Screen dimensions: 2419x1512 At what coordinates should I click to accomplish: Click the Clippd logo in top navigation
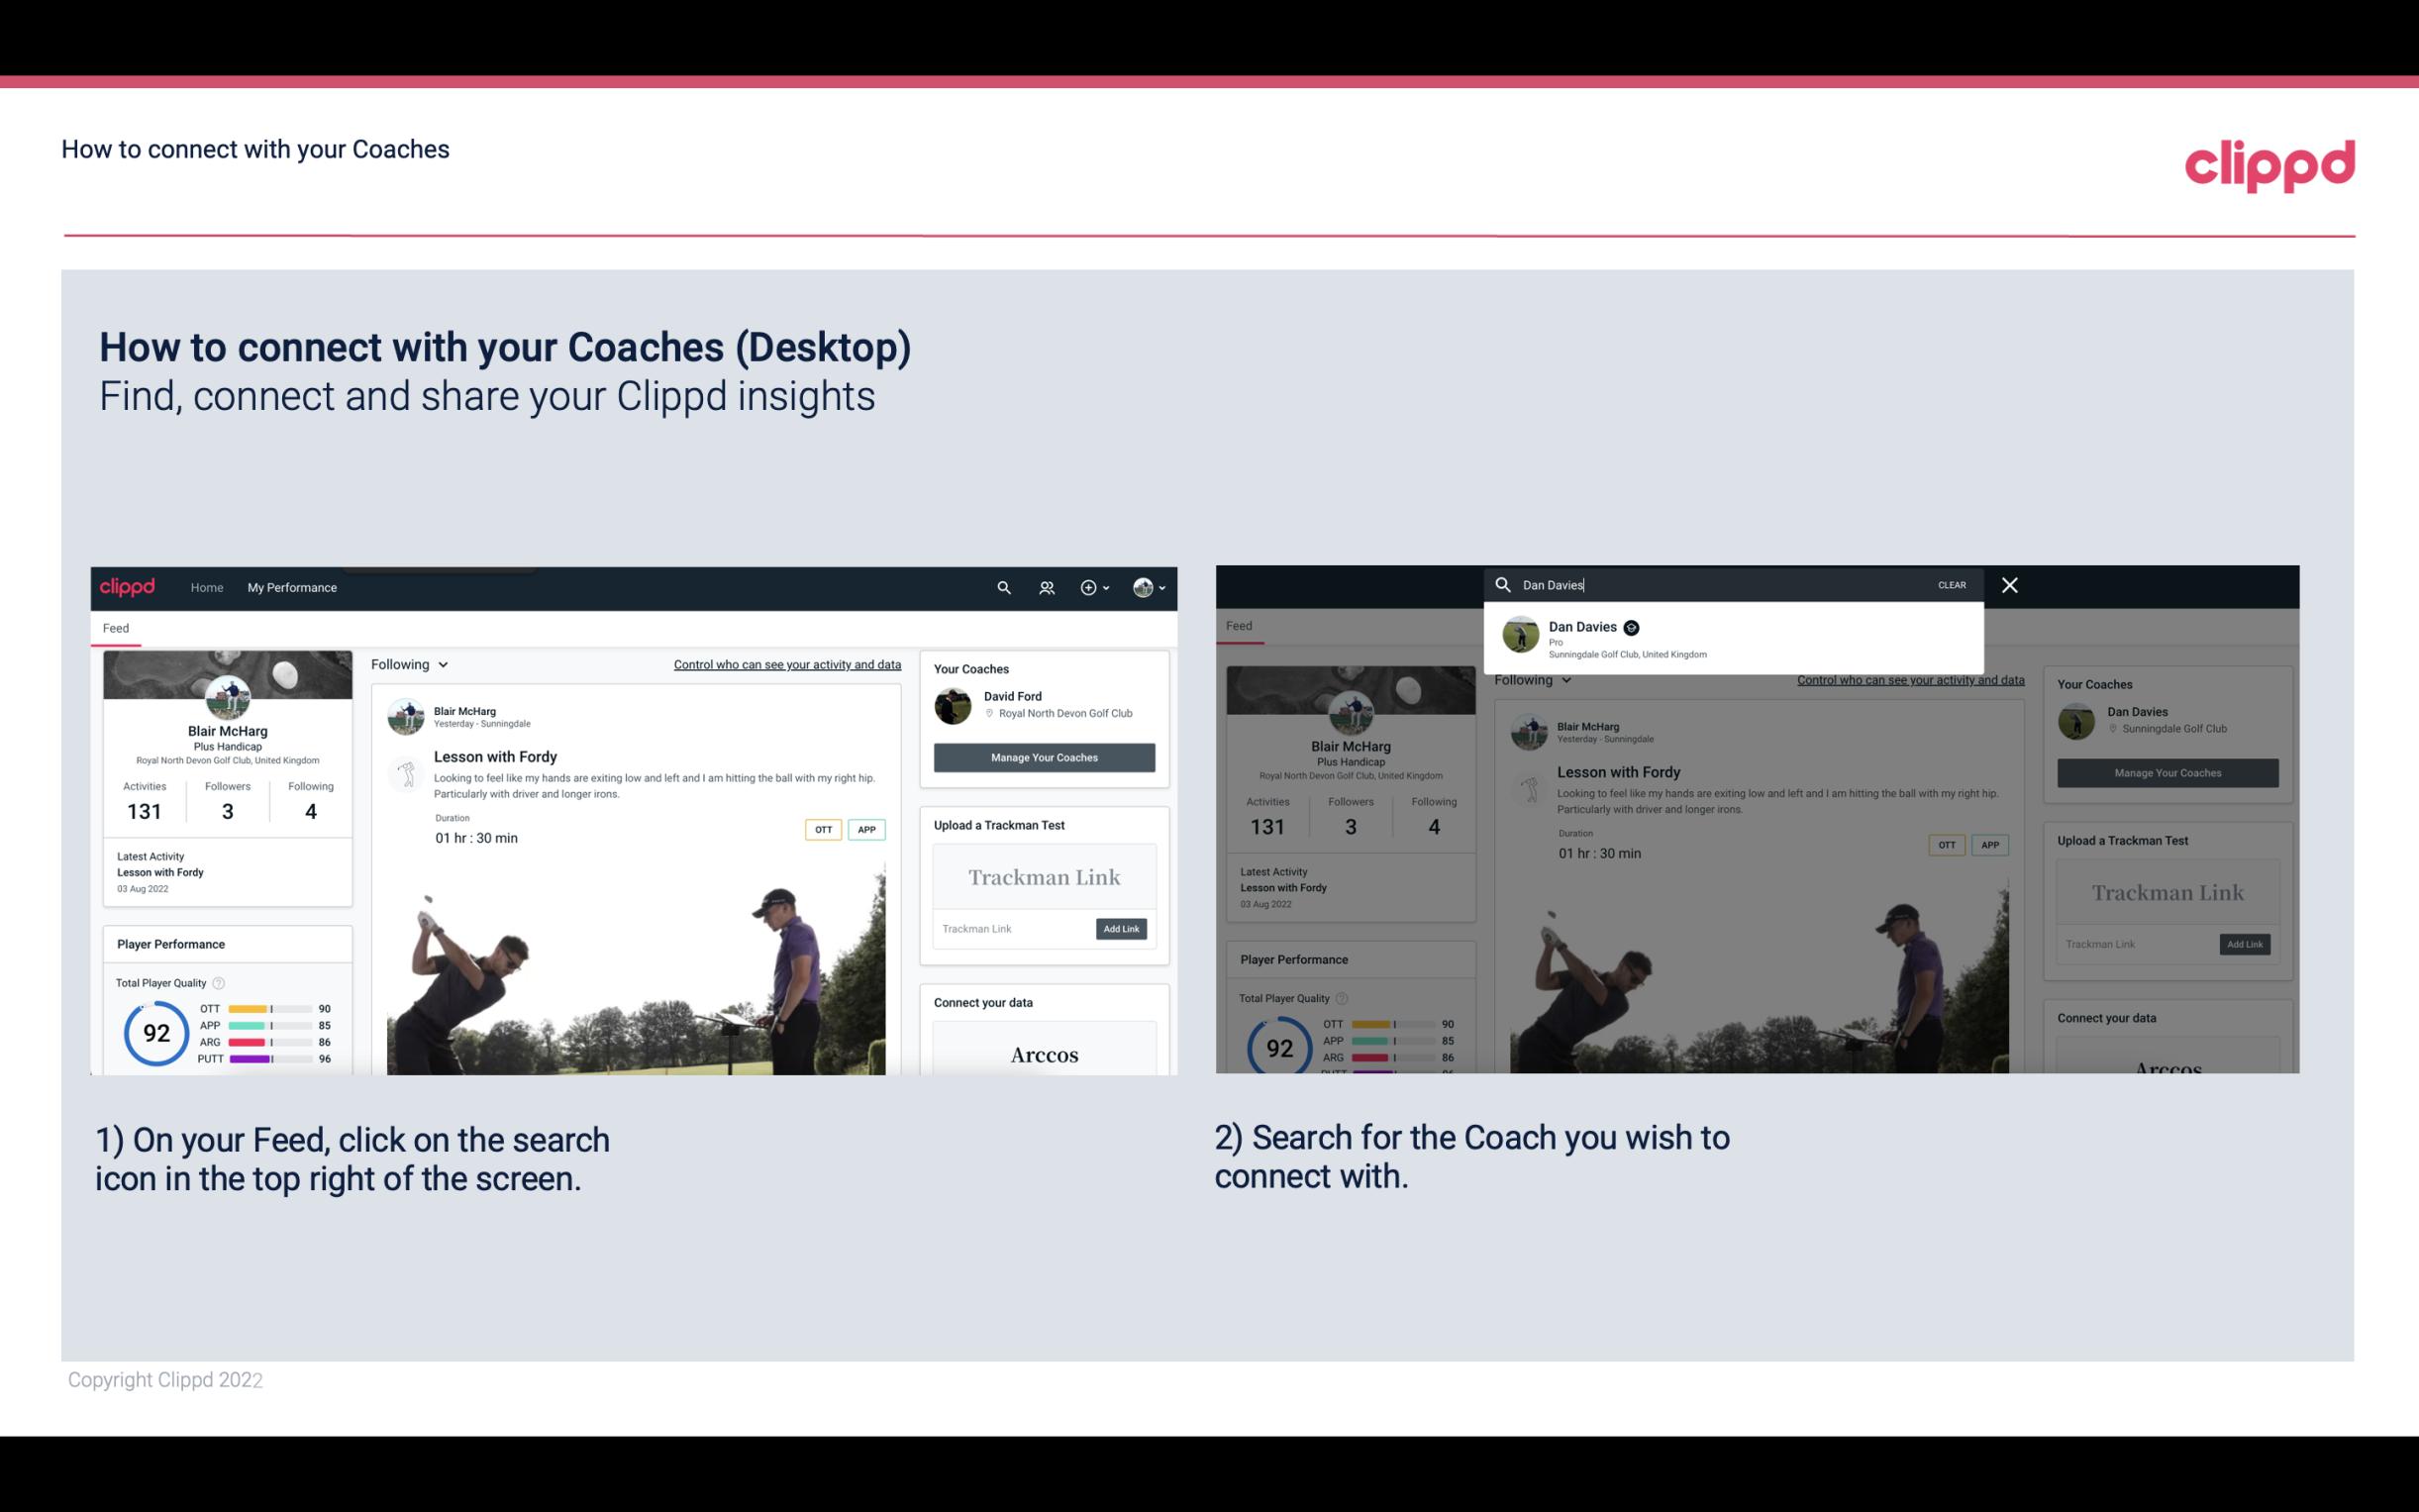(x=2271, y=163)
